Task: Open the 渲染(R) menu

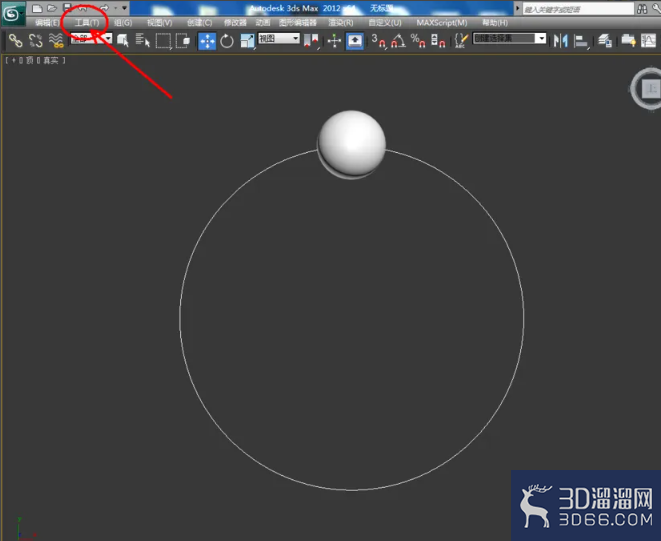Action: click(x=341, y=23)
